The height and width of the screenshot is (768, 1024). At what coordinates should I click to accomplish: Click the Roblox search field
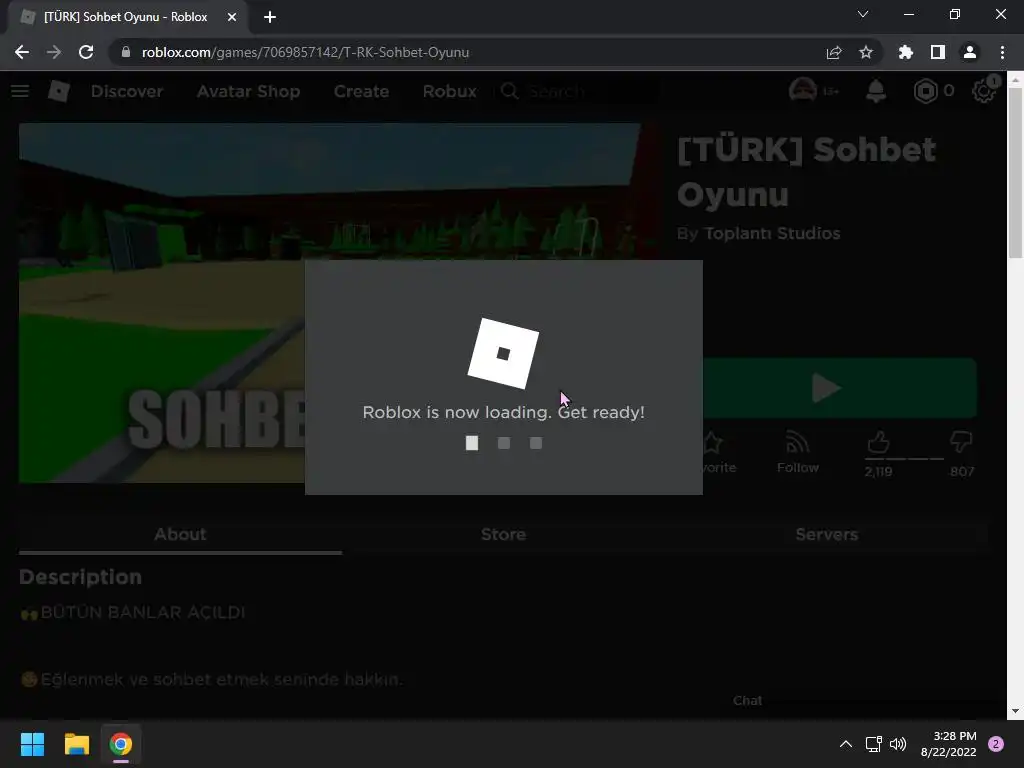pos(579,91)
